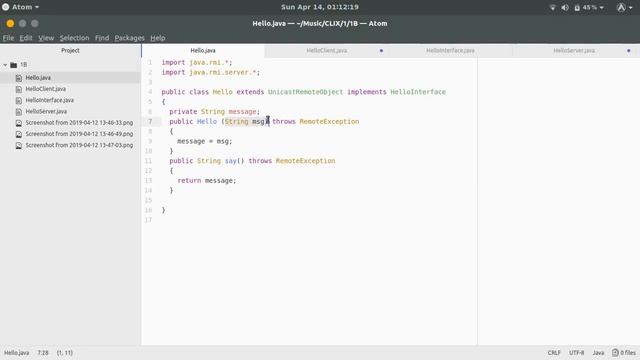Open Screenshot from 2019-04-12 13-46-33.png

coord(79,122)
